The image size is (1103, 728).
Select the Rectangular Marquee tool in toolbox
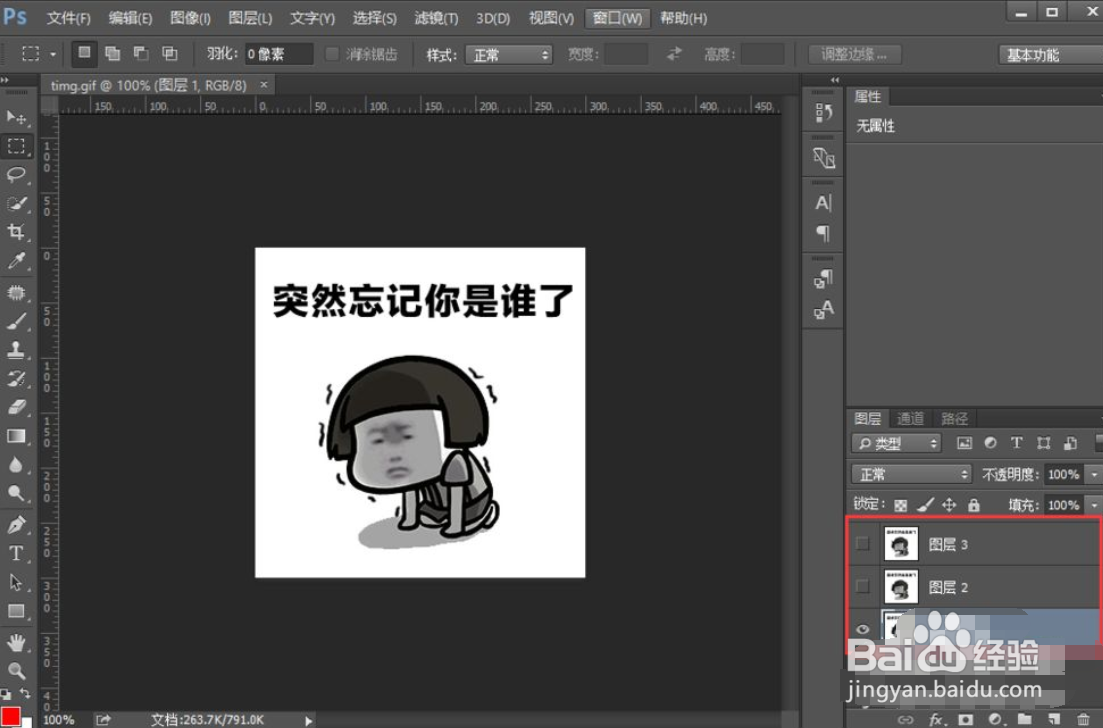(16, 146)
